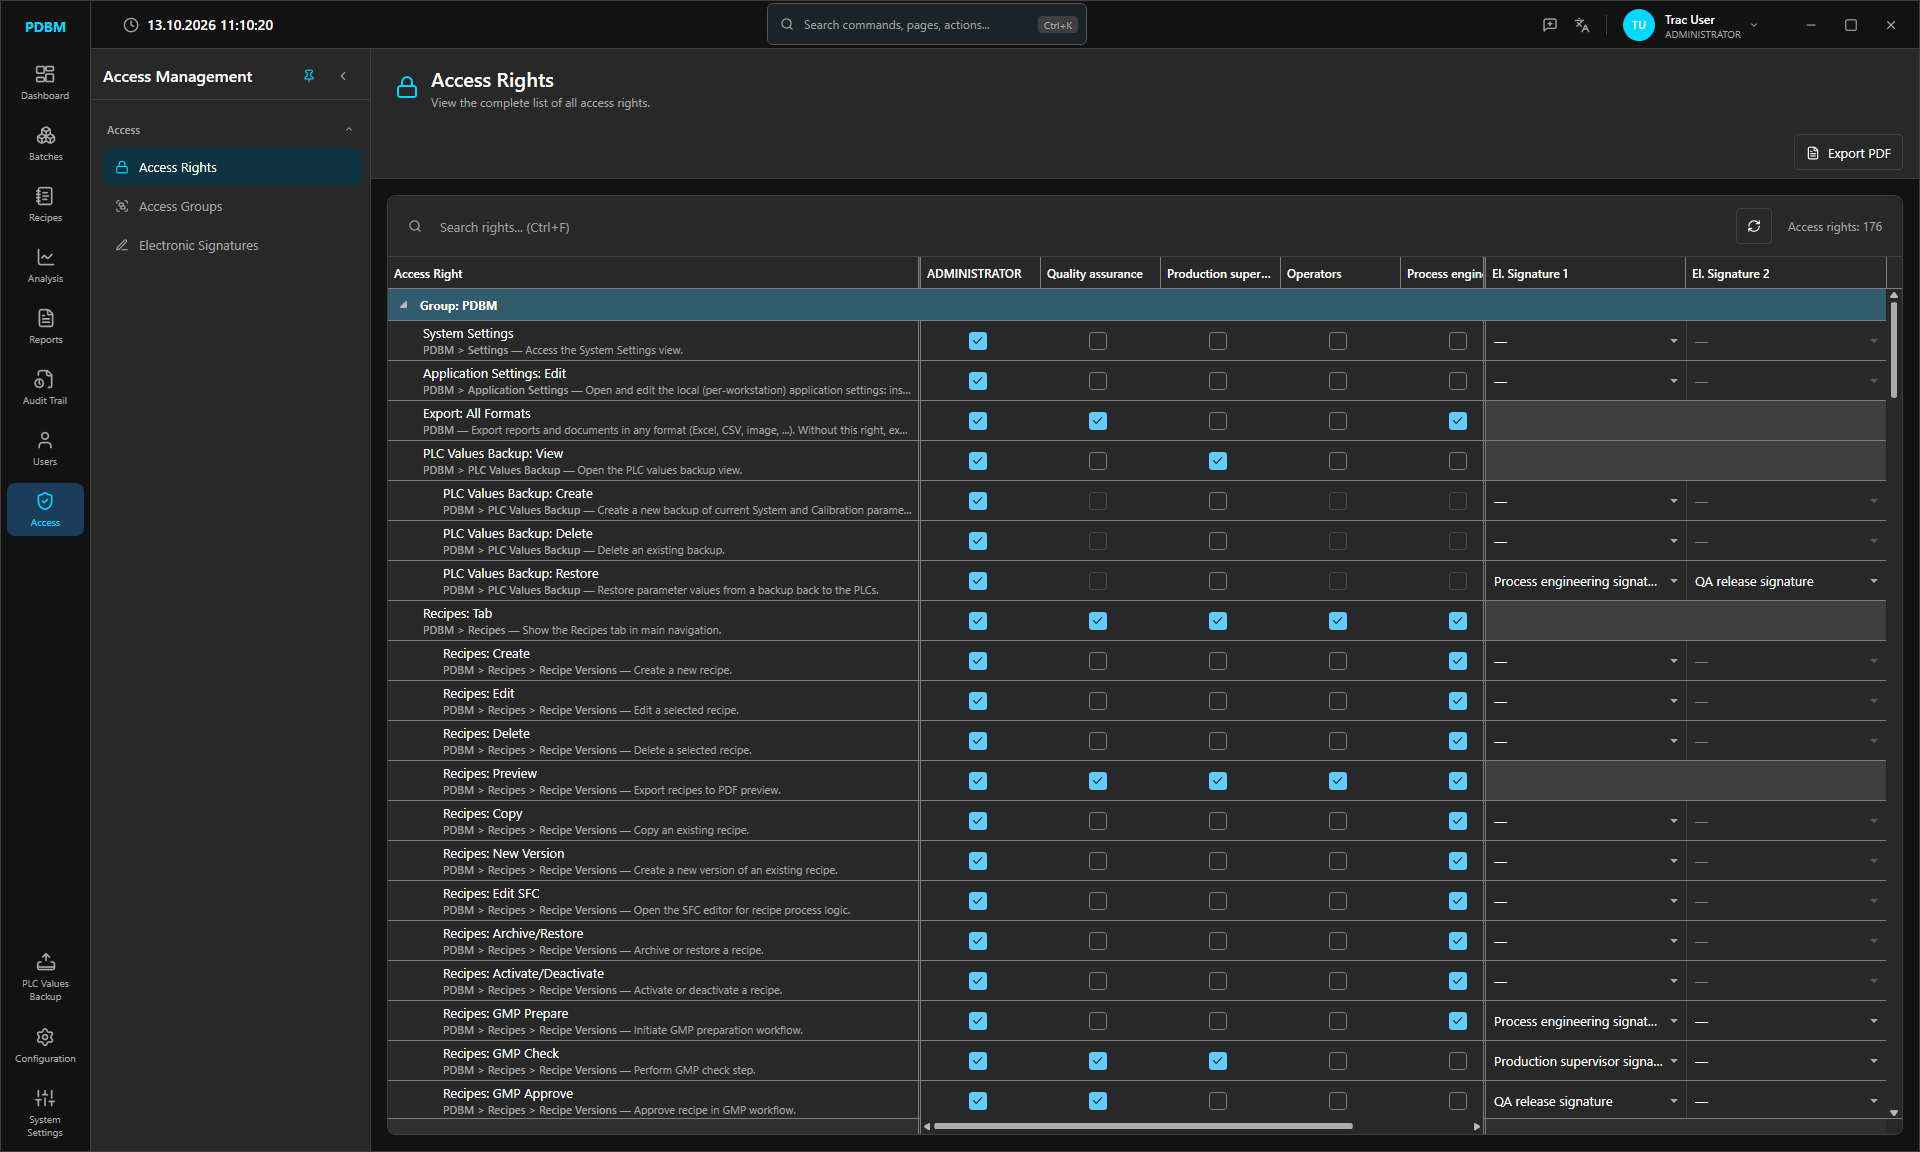This screenshot has height=1152, width=1920.
Task: Open System Settings sliders icon
Action: [45, 1112]
